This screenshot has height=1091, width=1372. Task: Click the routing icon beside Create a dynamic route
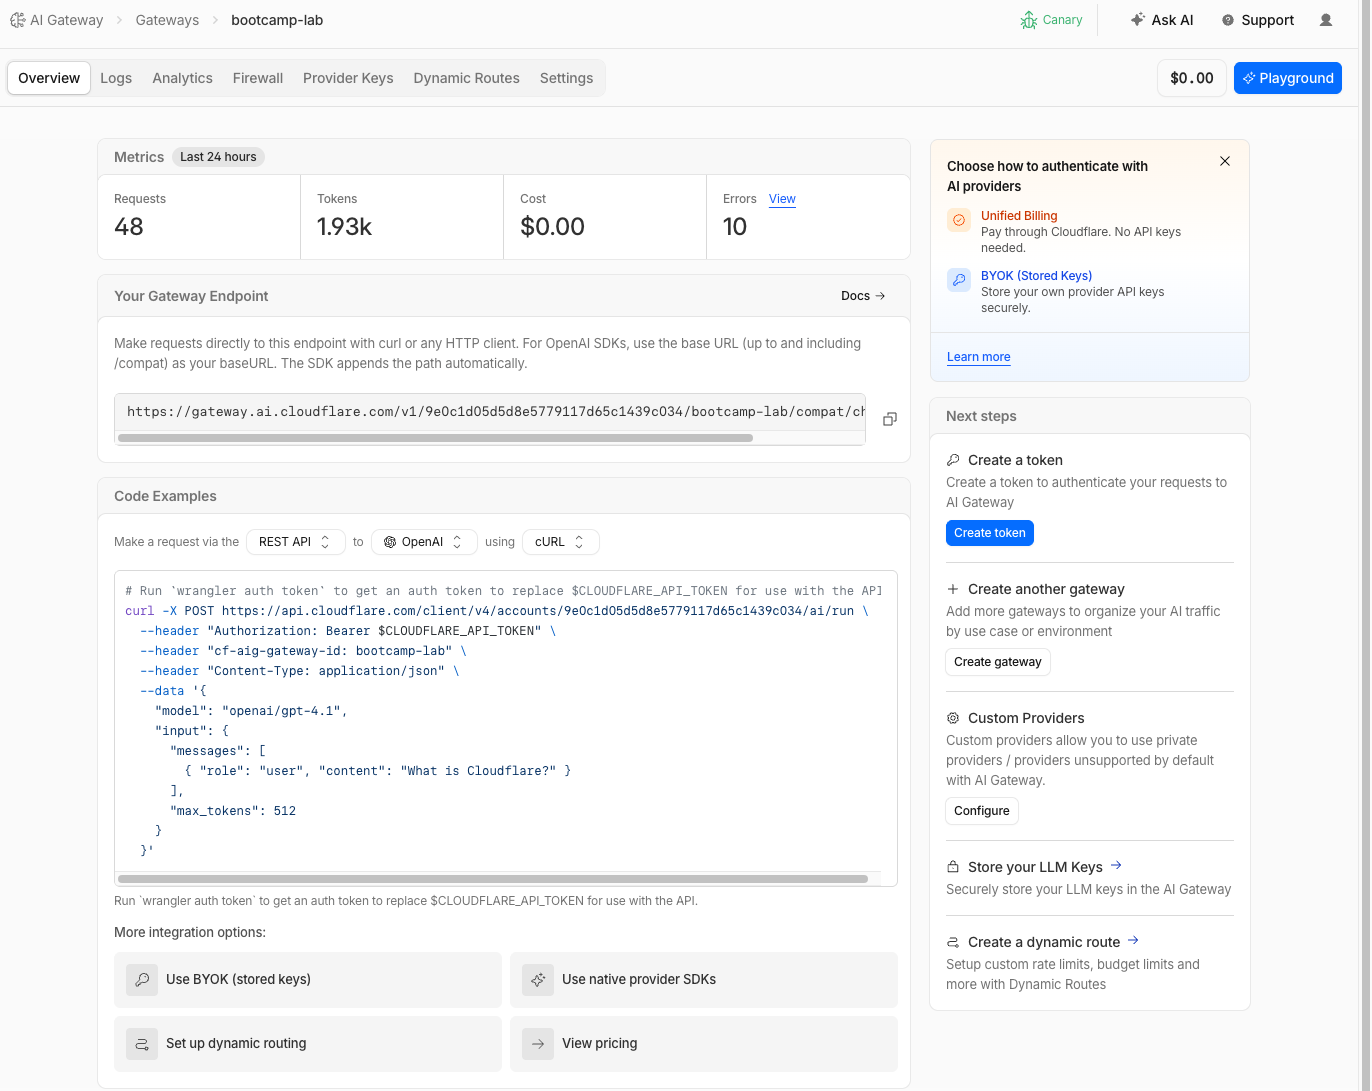pos(953,942)
